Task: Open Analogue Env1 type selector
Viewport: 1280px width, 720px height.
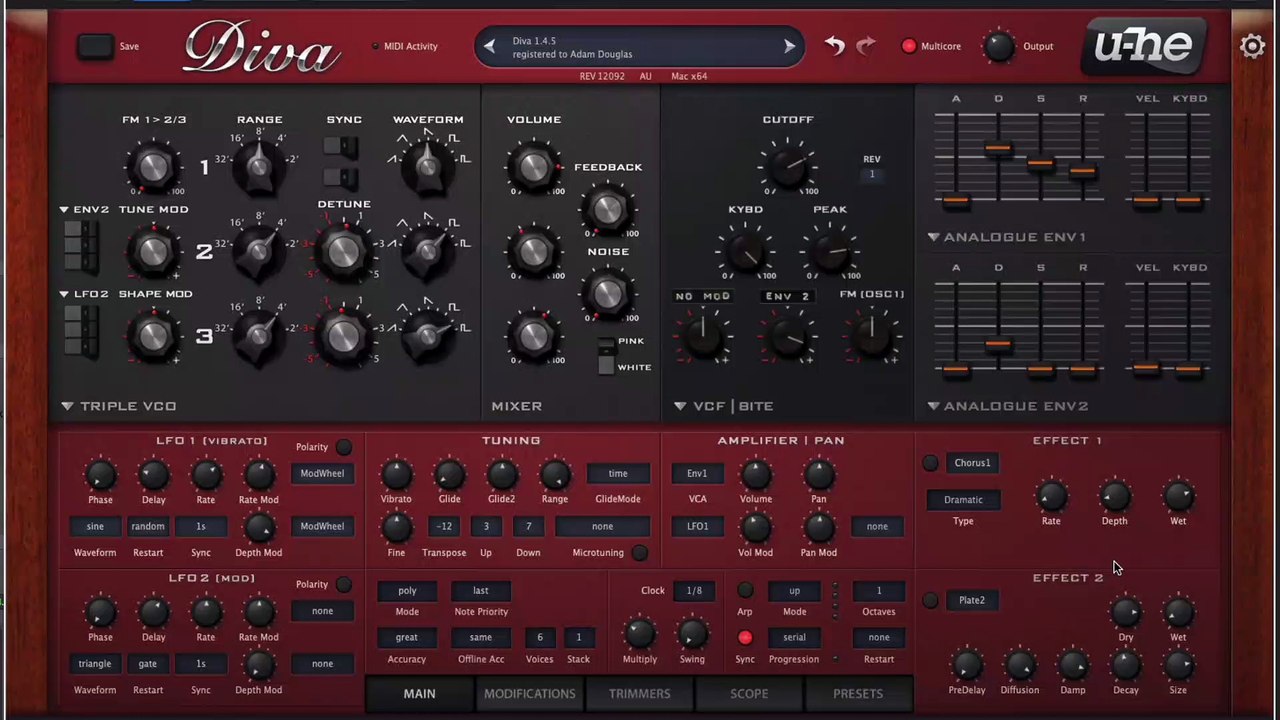Action: tap(1007, 237)
